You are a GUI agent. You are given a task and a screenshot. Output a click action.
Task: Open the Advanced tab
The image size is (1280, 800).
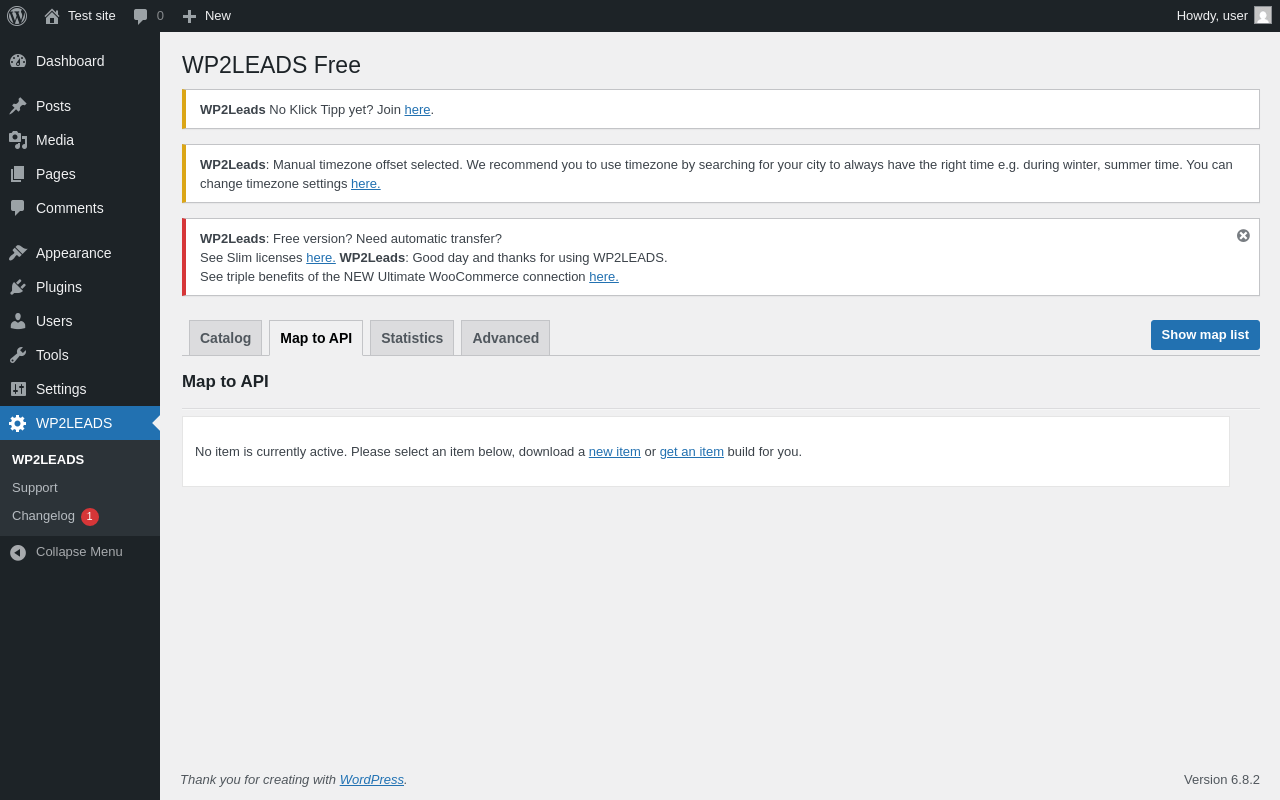coord(505,338)
